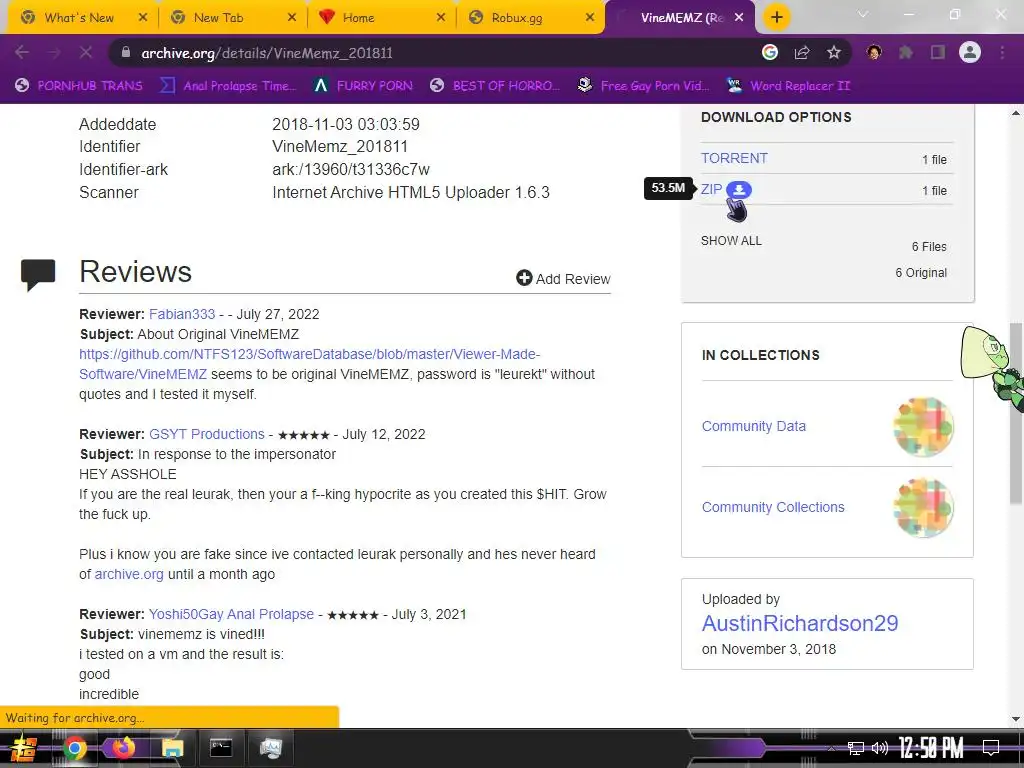Open the monitor app taskbar icon
Screen dimensions: 1024x768
click(270, 748)
